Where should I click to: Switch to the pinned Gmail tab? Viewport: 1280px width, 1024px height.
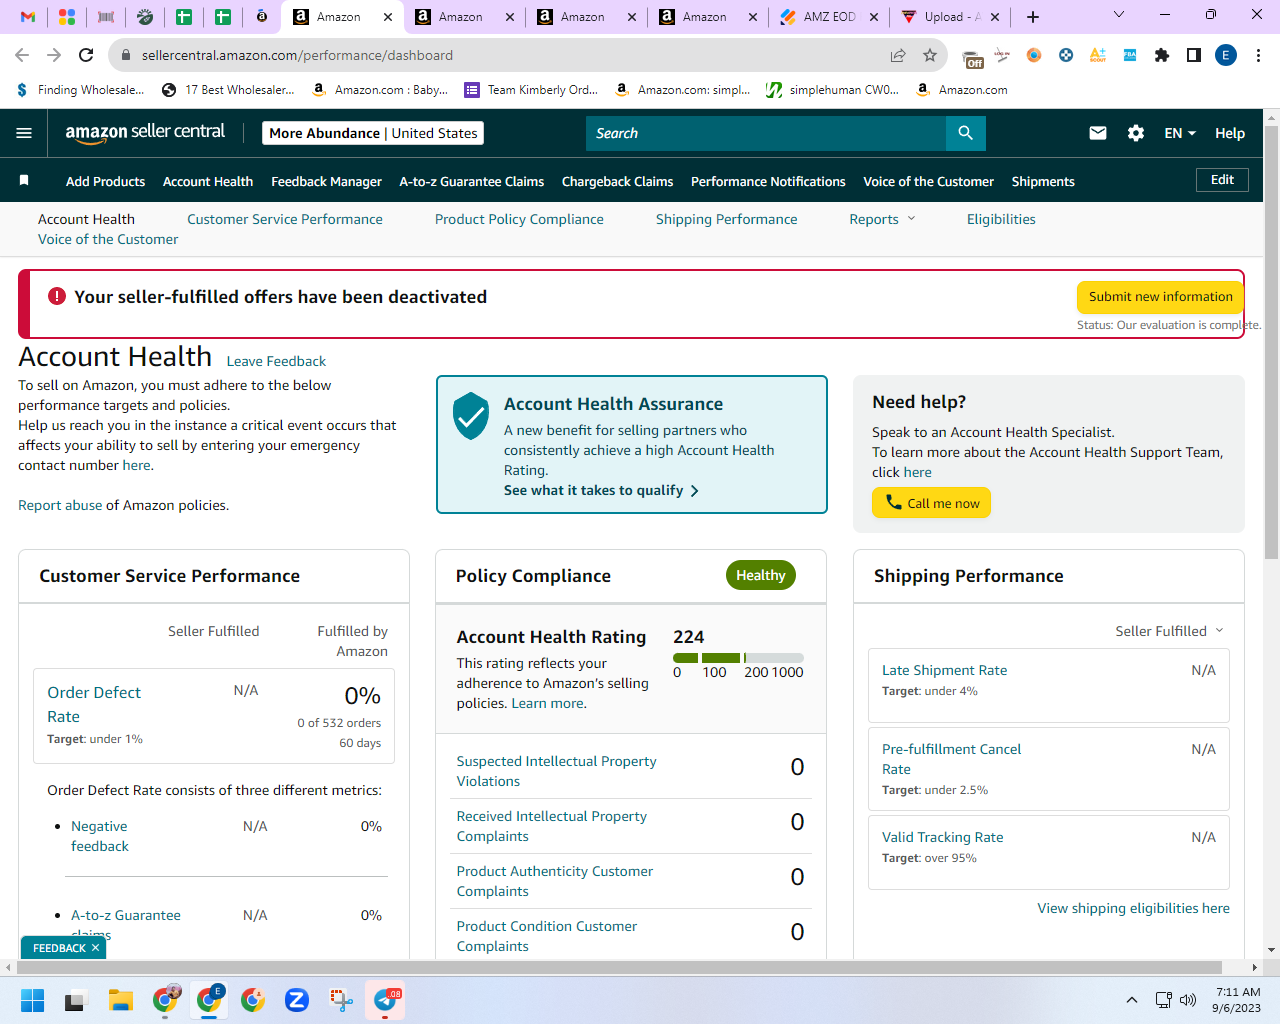[x=28, y=16]
